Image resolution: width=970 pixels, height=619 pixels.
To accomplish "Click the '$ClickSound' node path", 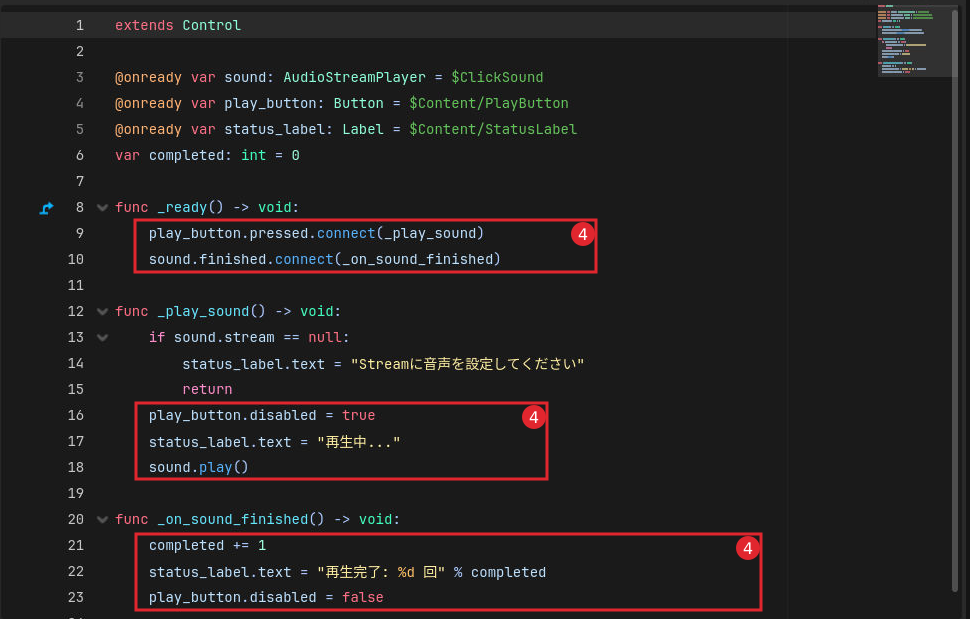I will click(x=497, y=77).
